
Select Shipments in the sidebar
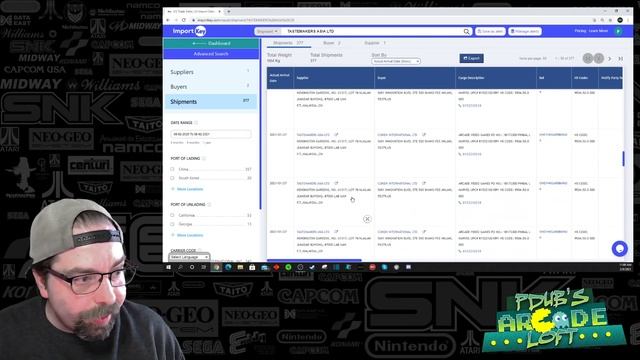[x=211, y=102]
